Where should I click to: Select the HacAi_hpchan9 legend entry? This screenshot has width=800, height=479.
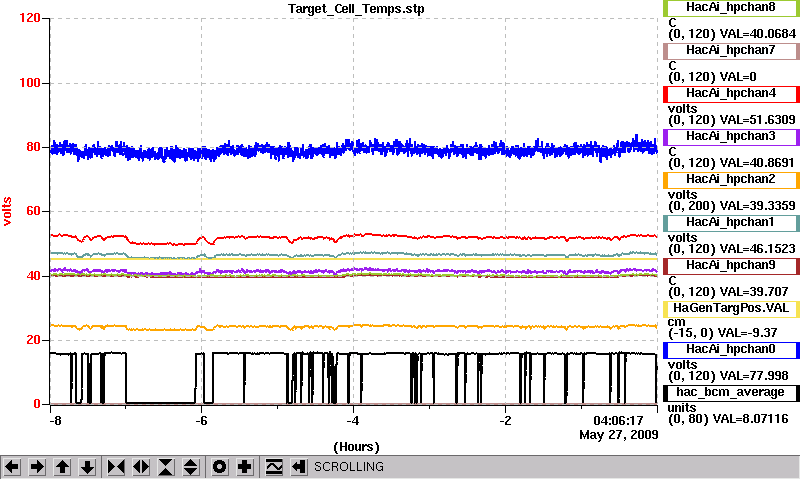coord(731,266)
